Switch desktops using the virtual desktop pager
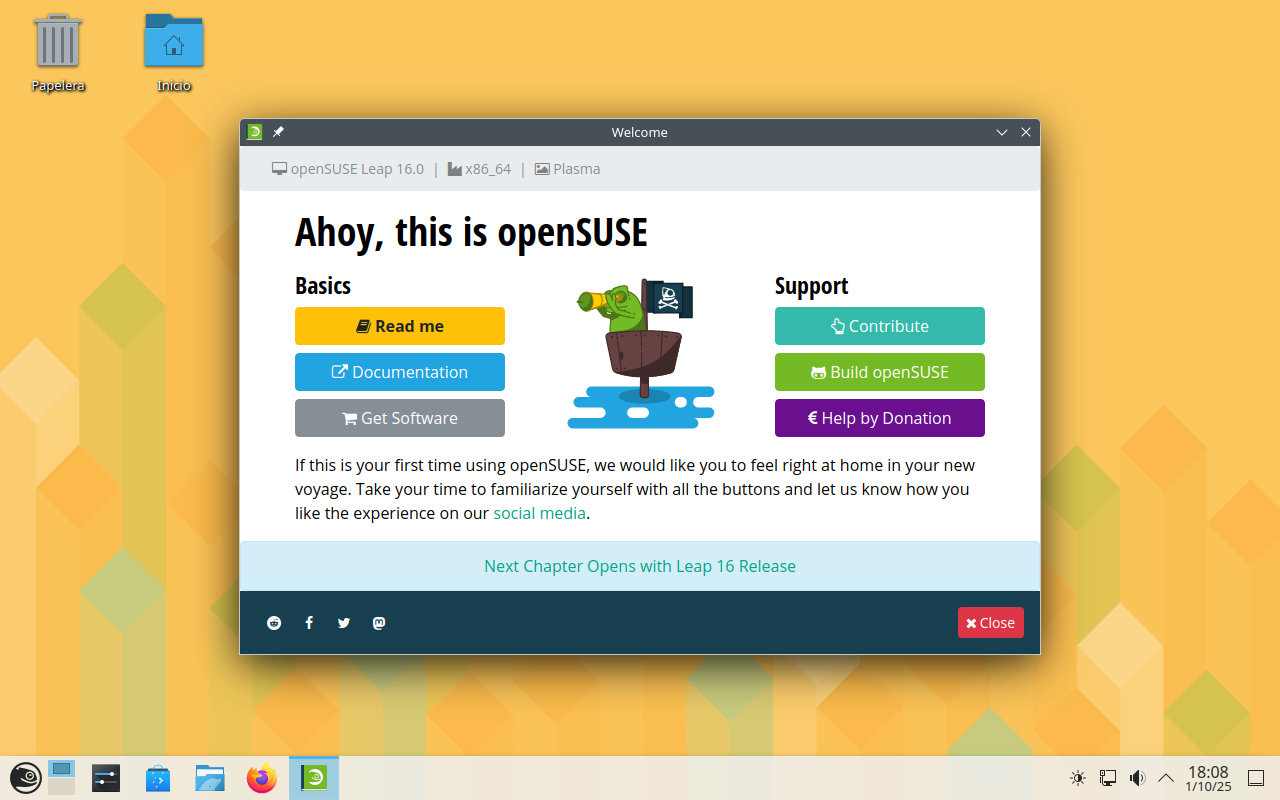1280x800 pixels. (62, 778)
